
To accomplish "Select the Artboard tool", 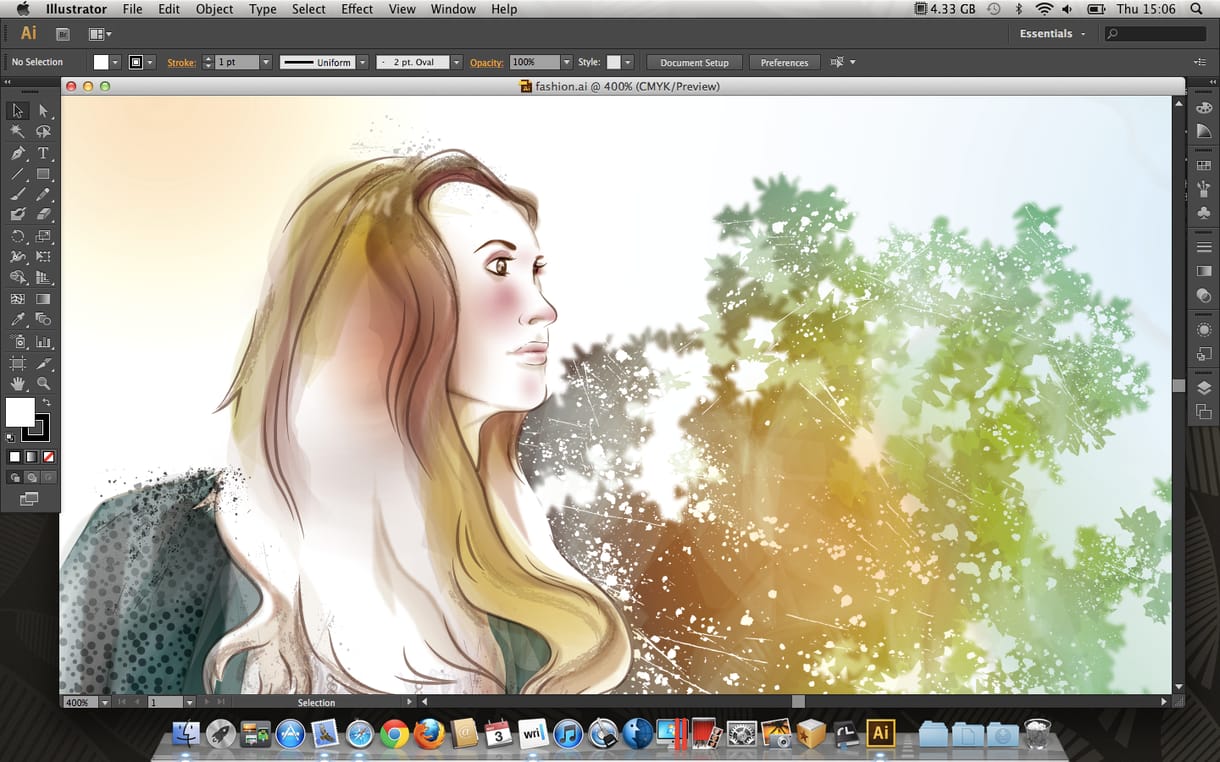I will click(x=18, y=363).
